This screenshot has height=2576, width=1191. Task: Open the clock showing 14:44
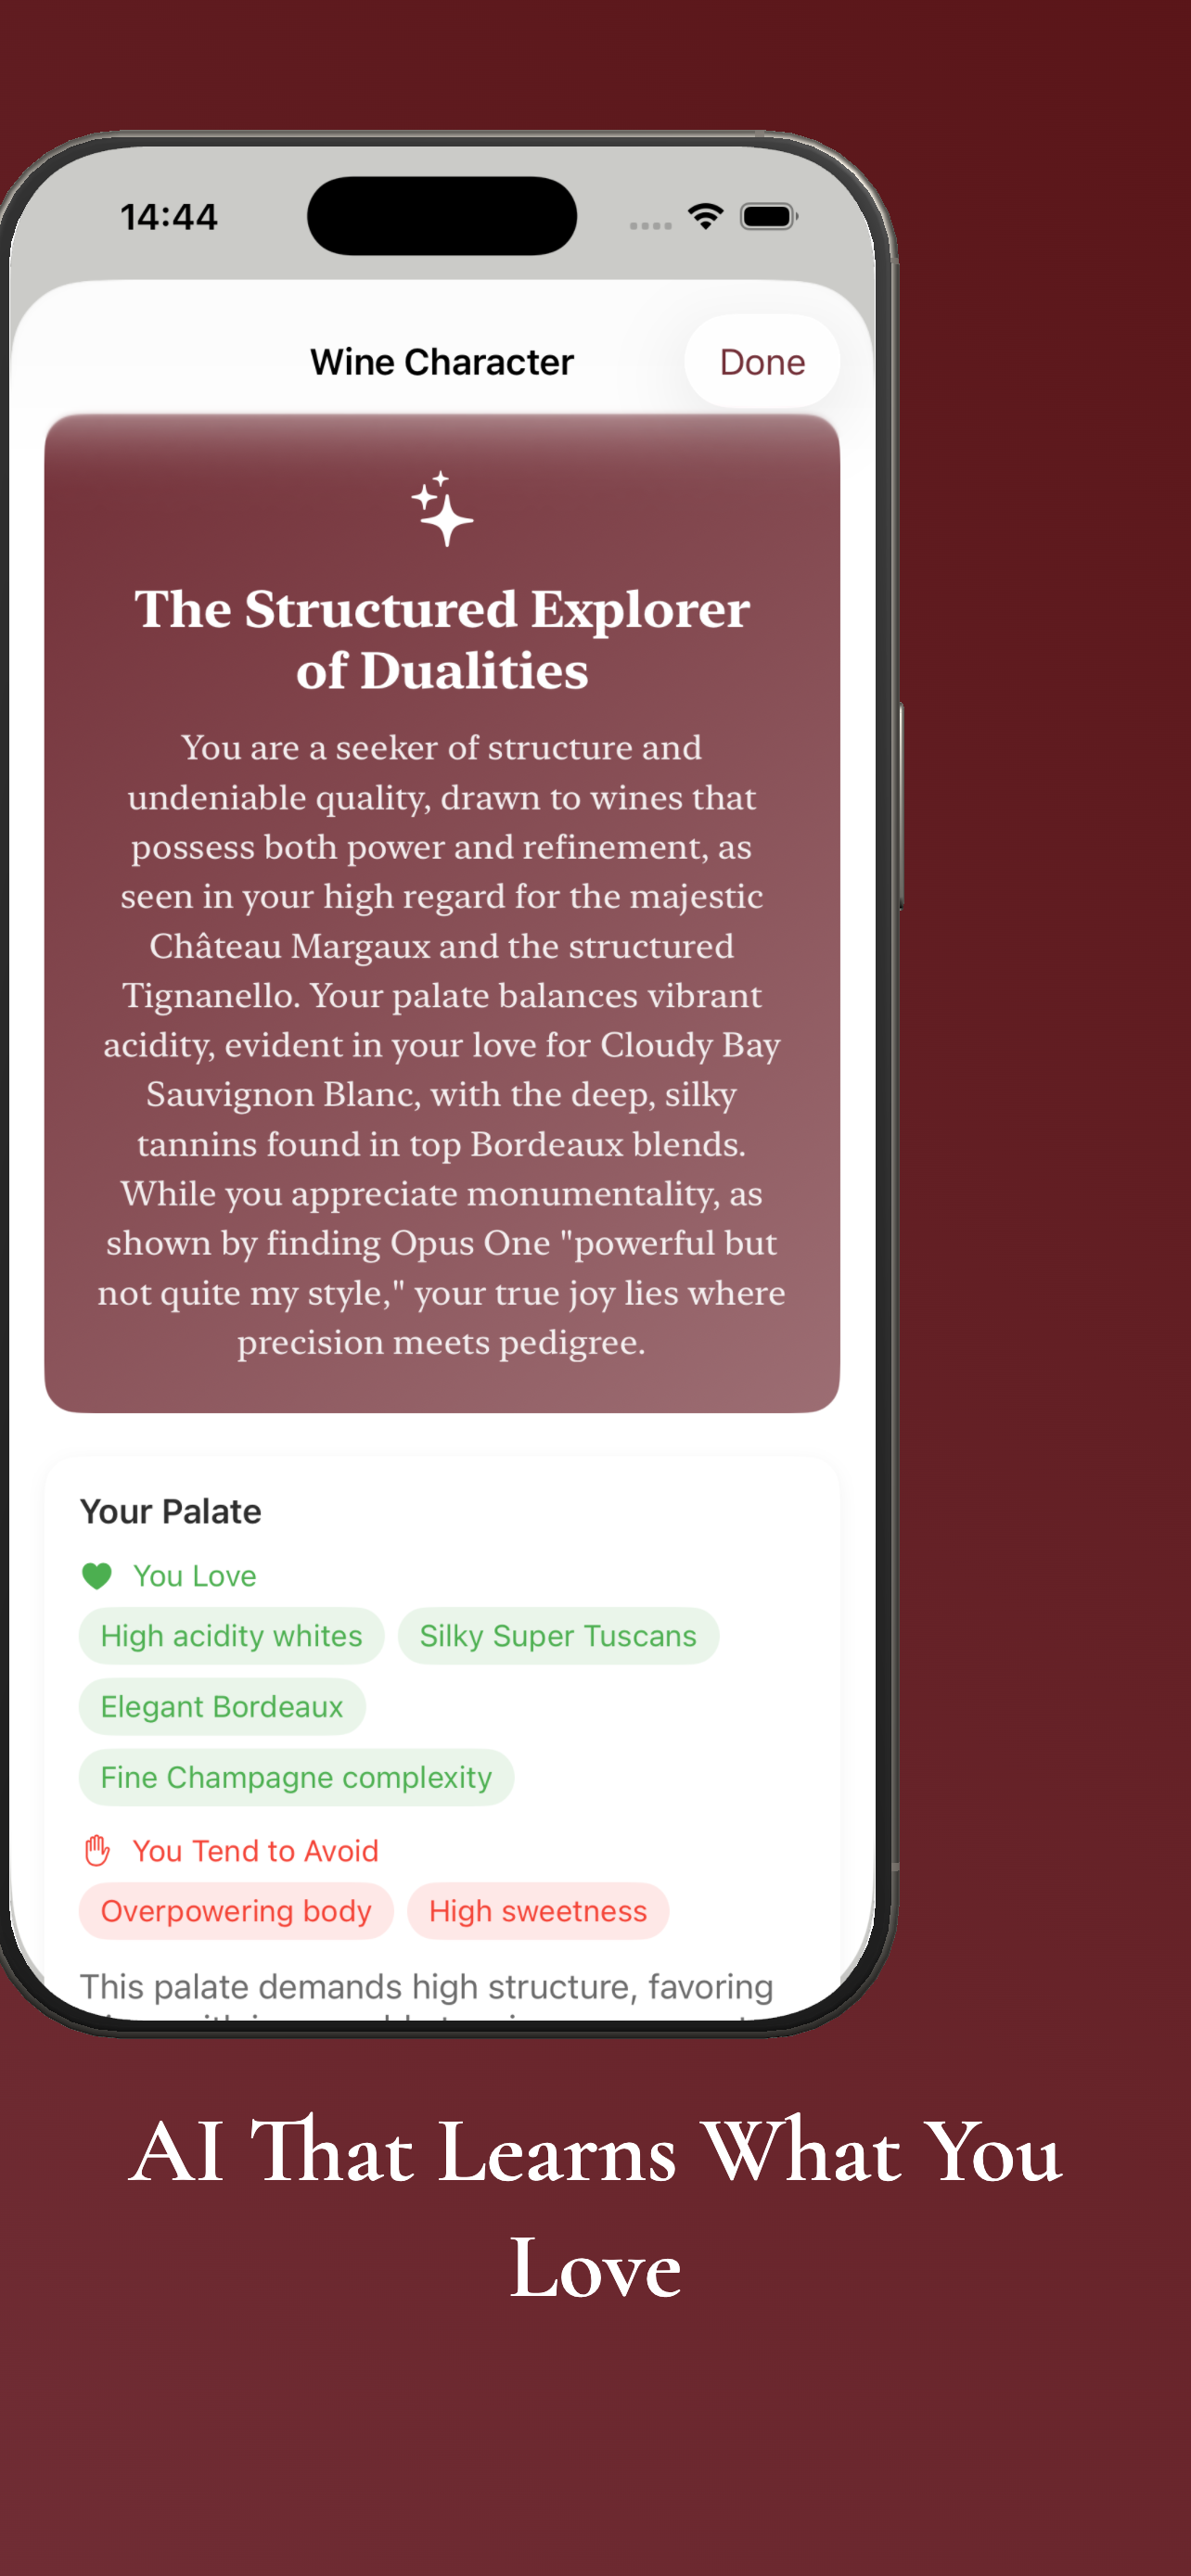click(x=168, y=214)
